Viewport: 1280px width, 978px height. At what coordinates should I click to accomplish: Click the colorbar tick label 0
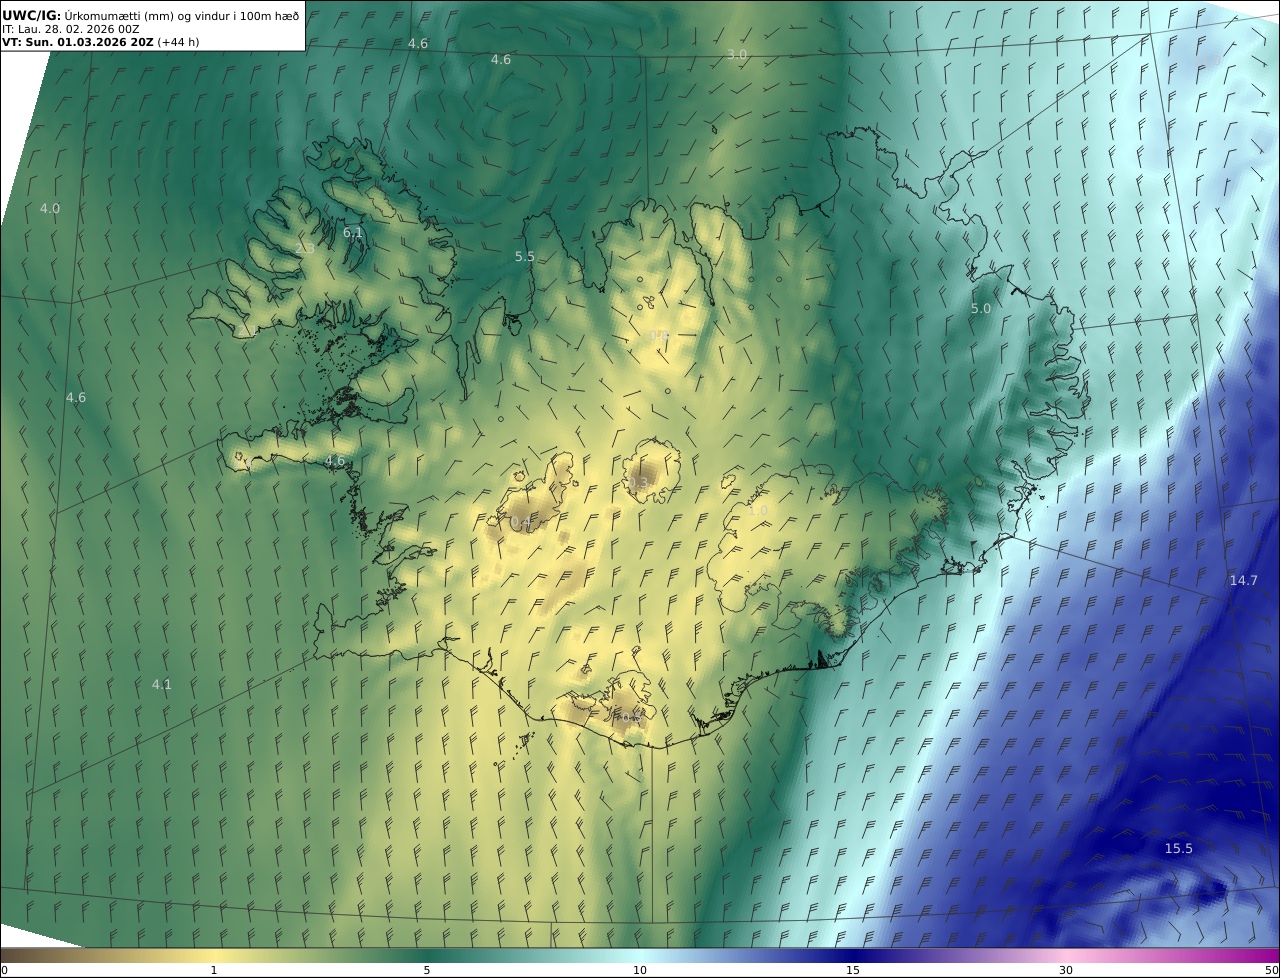coord(4,970)
